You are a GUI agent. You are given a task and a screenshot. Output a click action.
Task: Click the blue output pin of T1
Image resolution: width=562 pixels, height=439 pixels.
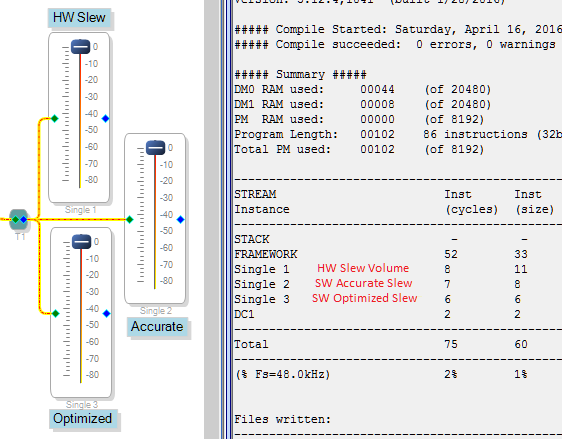pyautogui.click(x=24, y=219)
